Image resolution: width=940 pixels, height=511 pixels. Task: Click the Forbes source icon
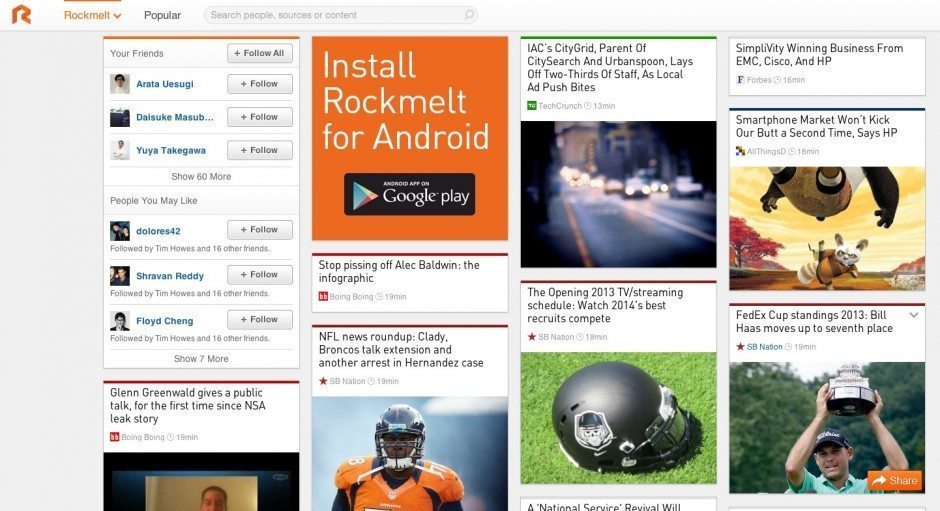740,79
